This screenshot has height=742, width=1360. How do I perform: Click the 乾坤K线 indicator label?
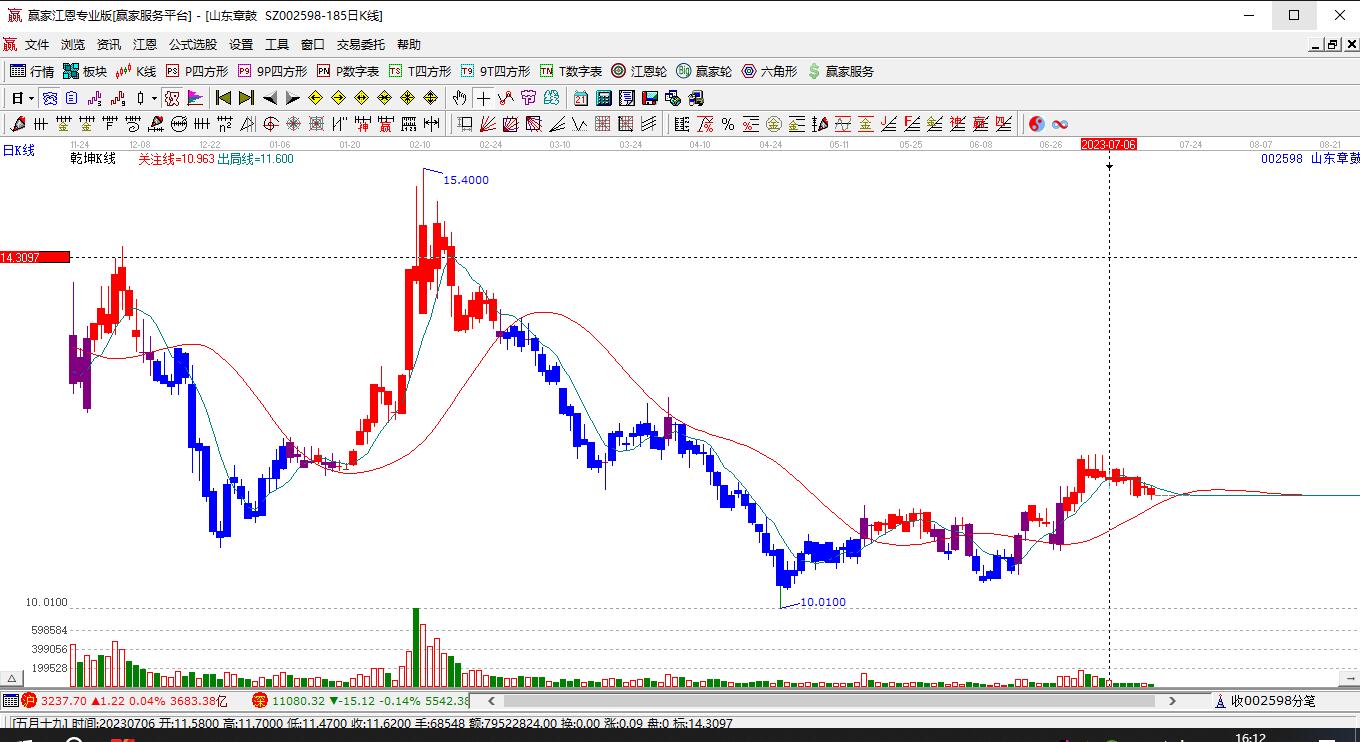93,158
